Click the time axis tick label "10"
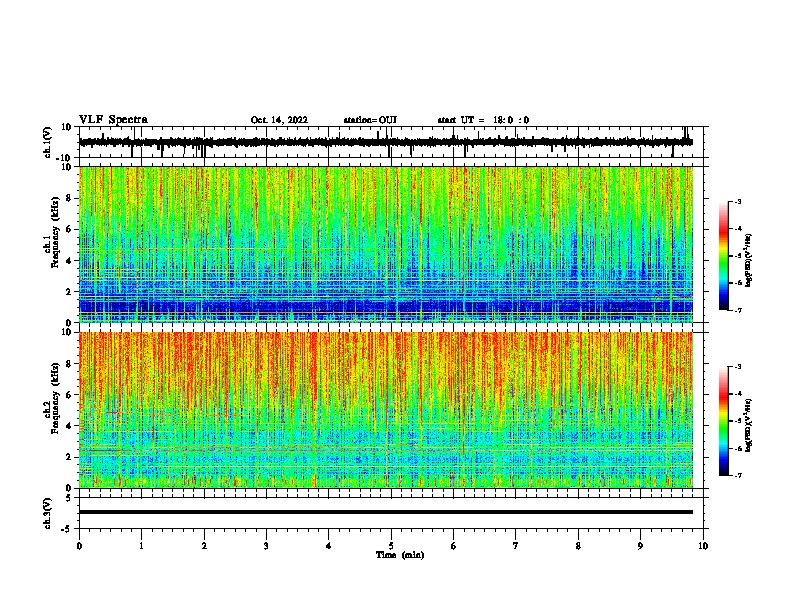Image resolution: width=792 pixels, height=612 pixels. pos(703,546)
